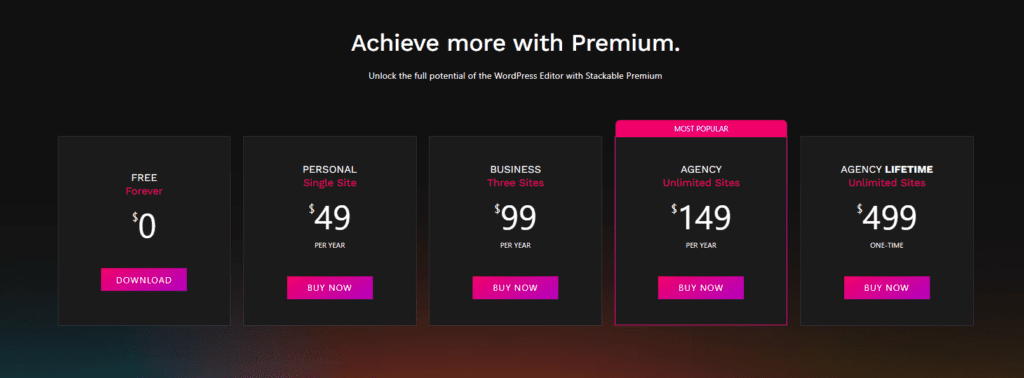Click the $99 price
This screenshot has height=378, width=1024.
point(515,218)
